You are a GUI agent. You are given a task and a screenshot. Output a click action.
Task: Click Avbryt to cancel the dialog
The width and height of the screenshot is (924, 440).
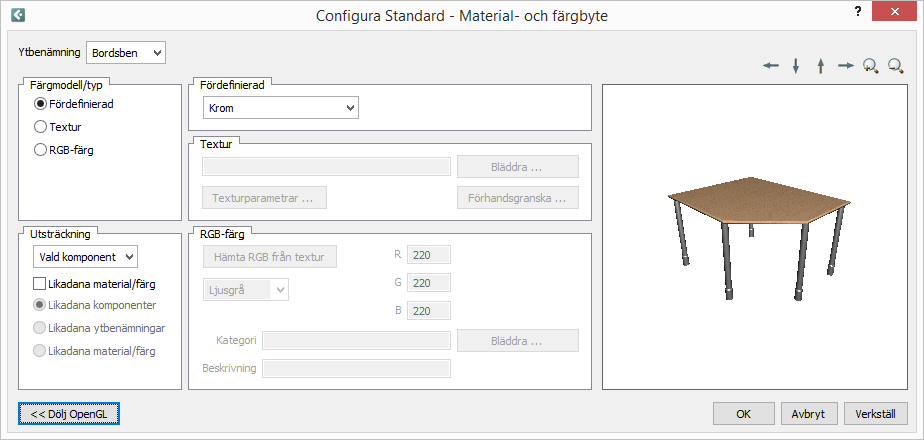[x=808, y=413]
